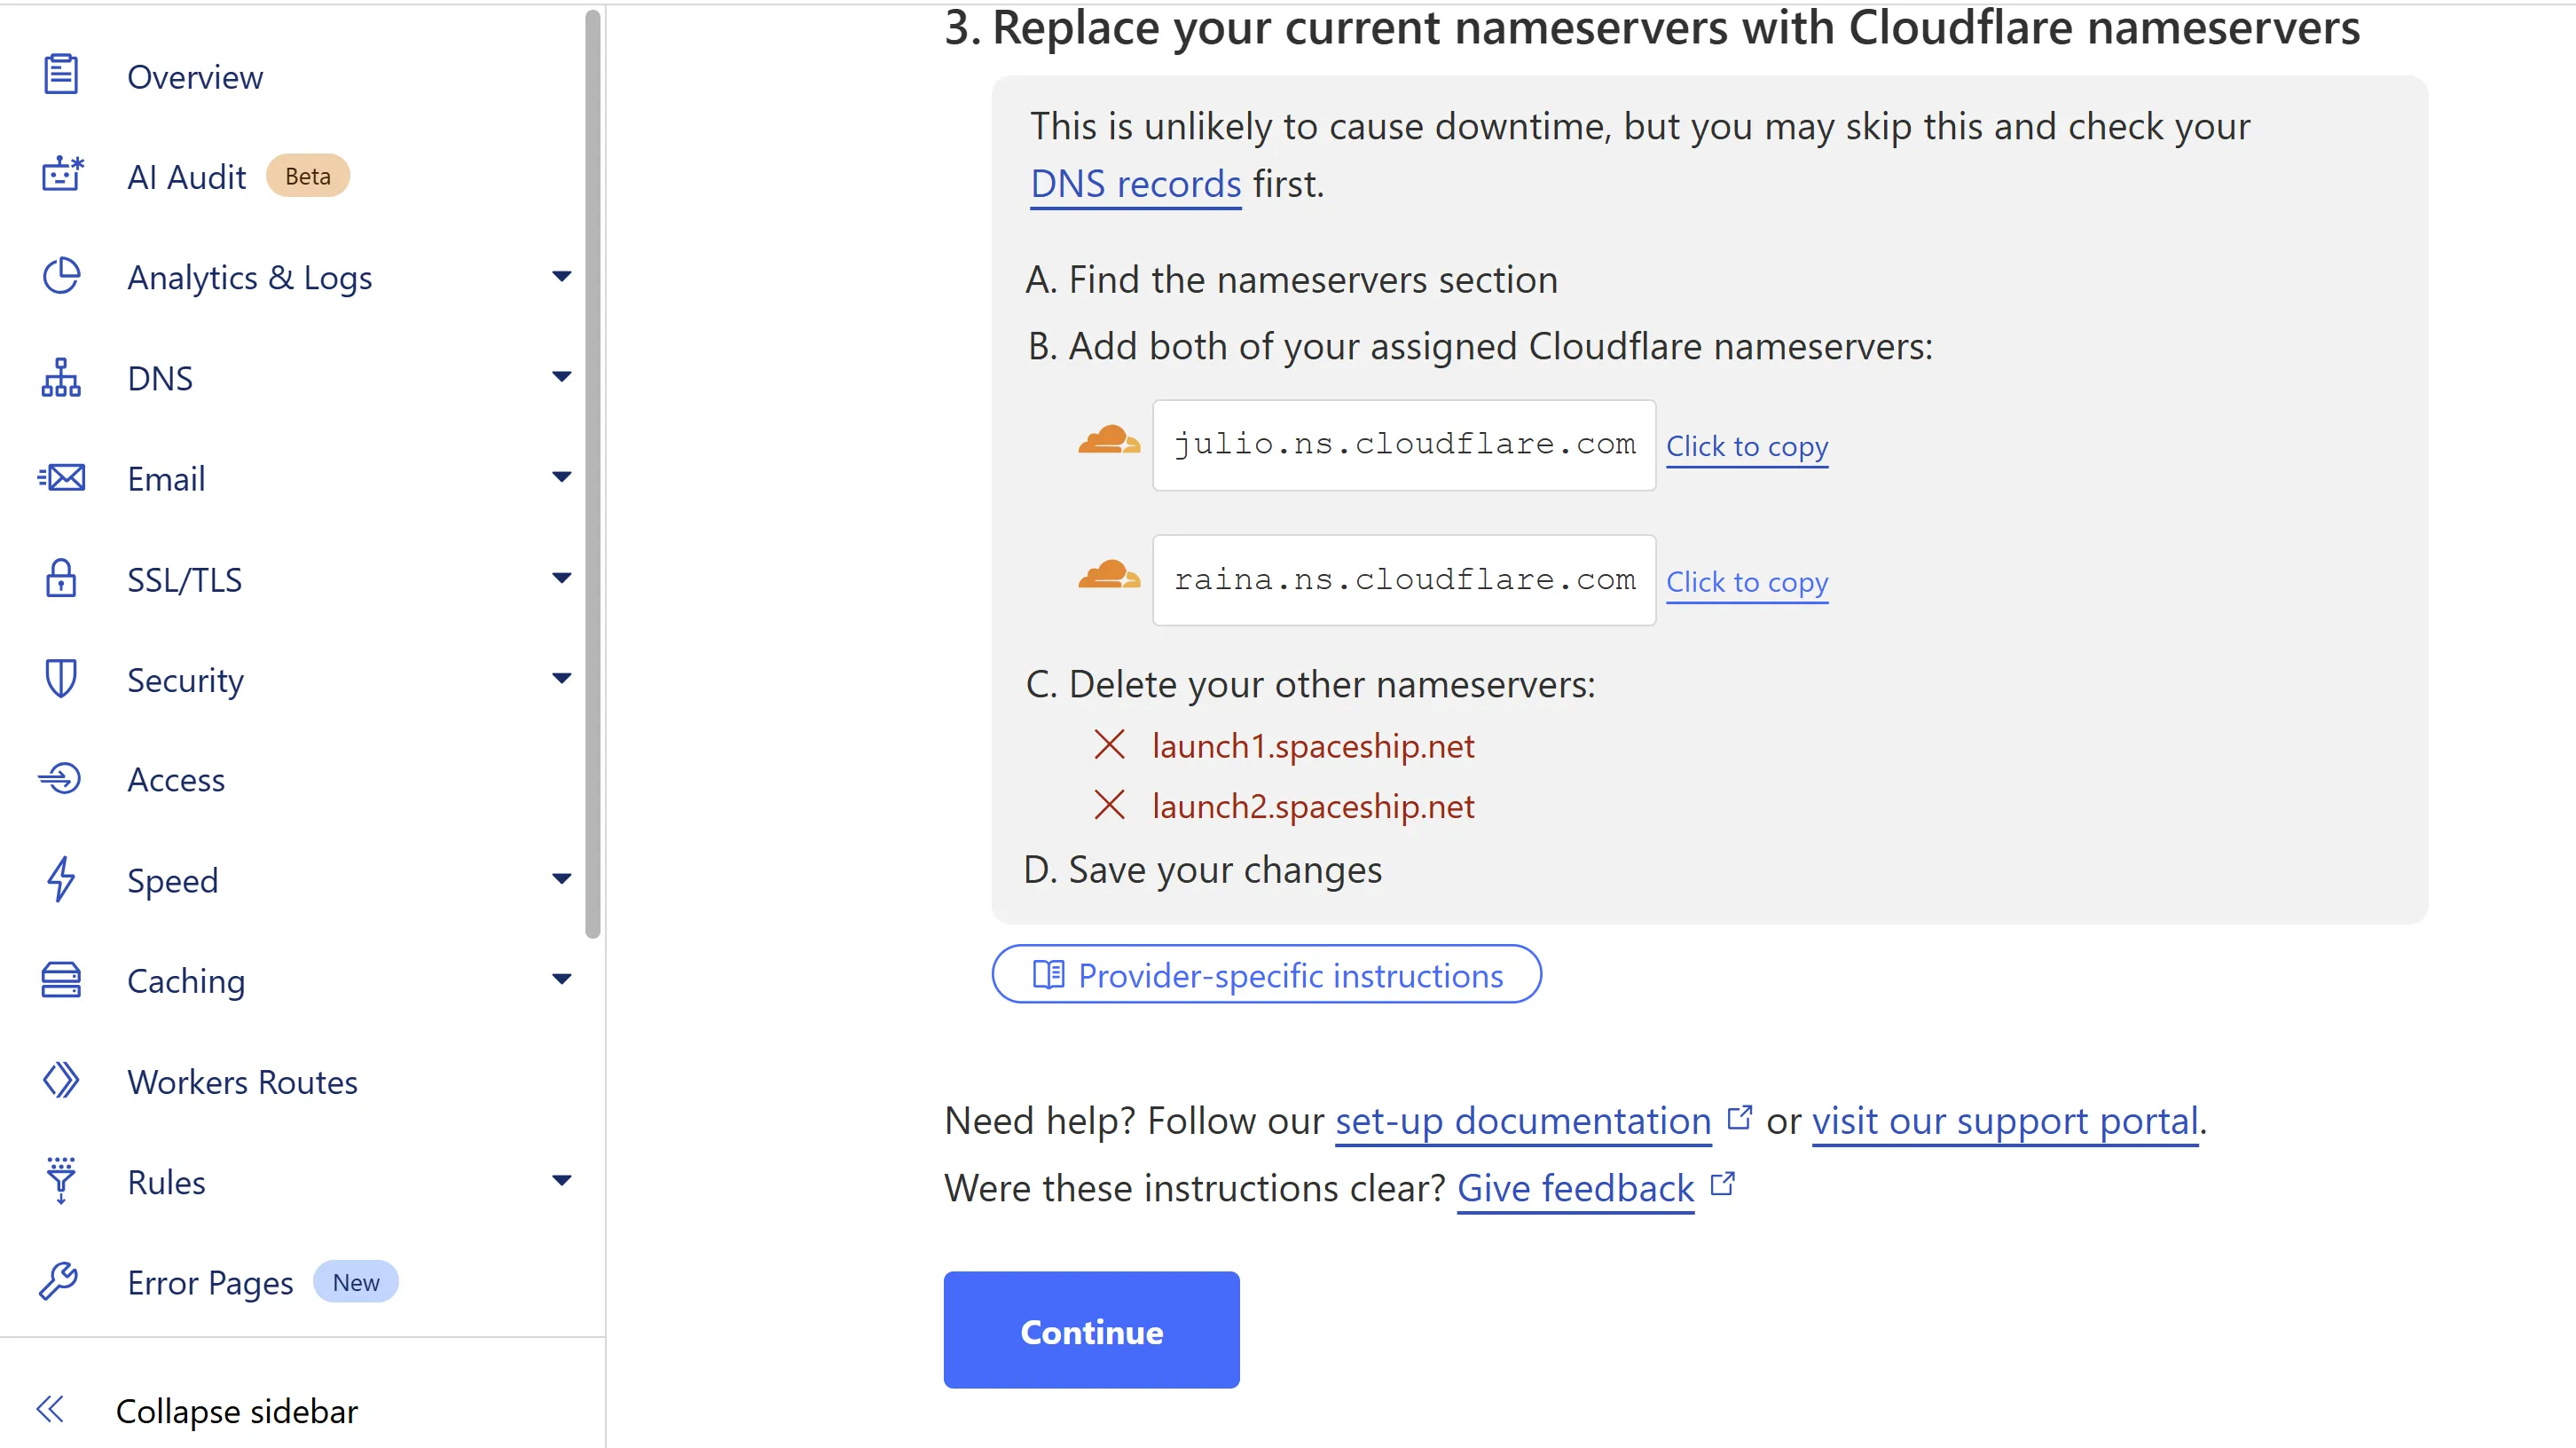2576x1448 pixels.
Task: Expand the SSL/TLS menu arrow
Action: tap(562, 578)
